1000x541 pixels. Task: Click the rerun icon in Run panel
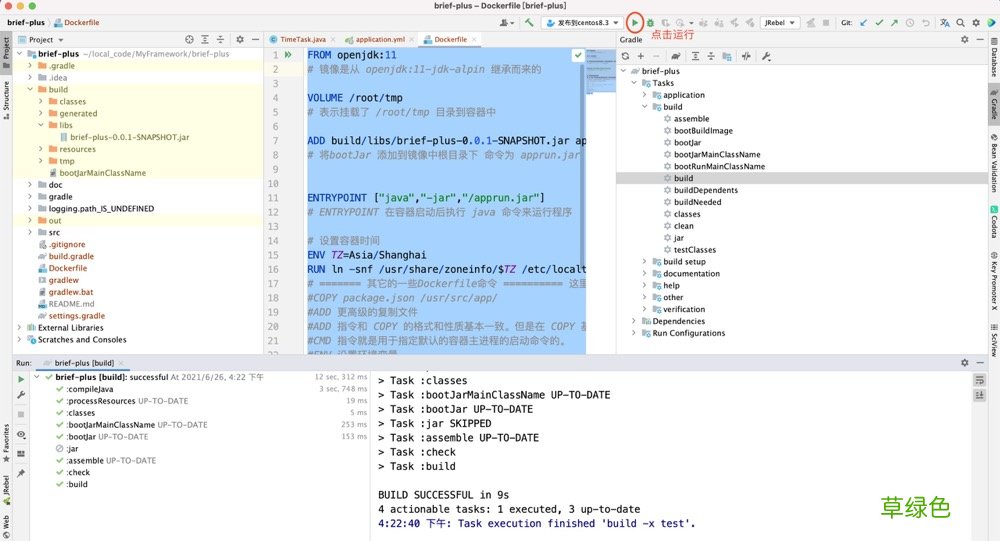[21, 379]
